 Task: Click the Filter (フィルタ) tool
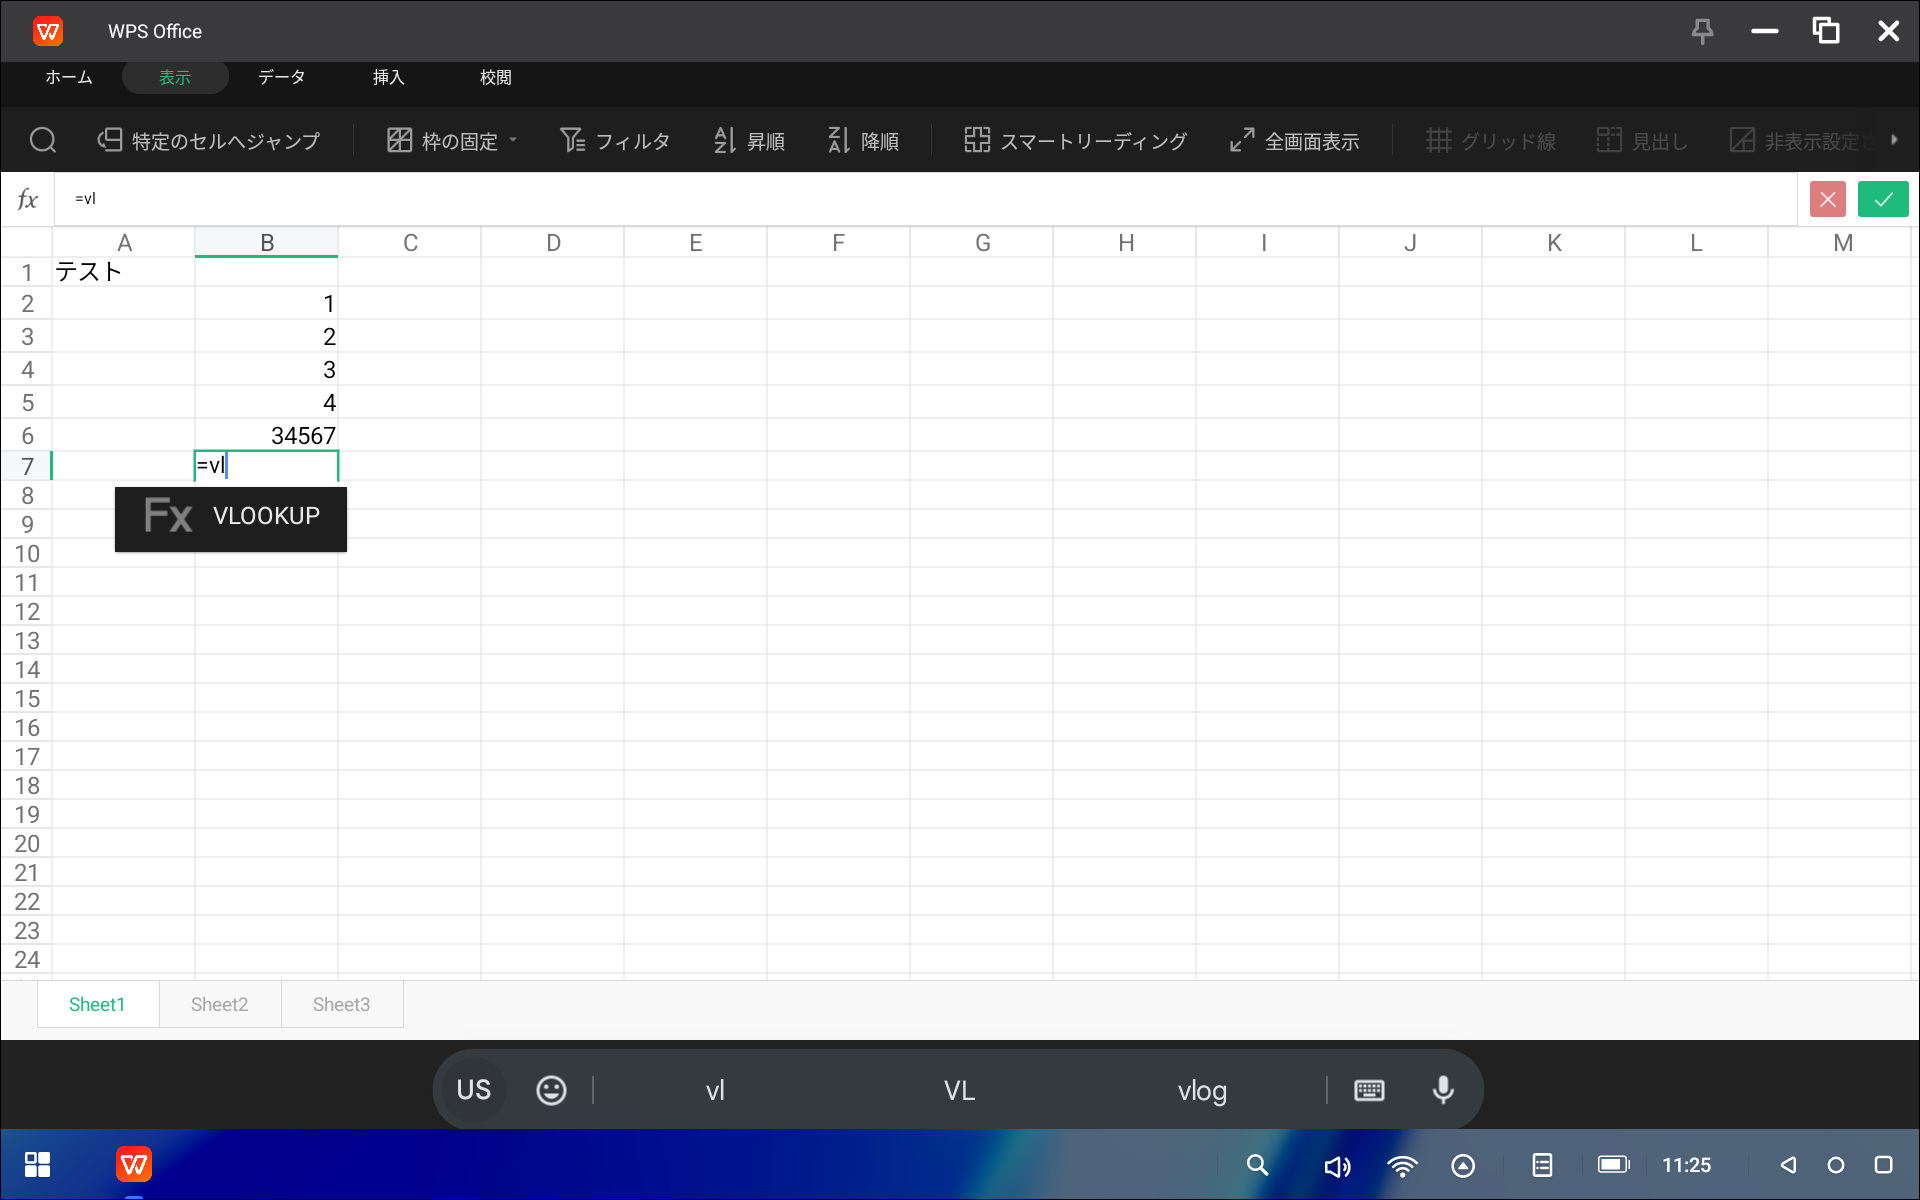(615, 141)
